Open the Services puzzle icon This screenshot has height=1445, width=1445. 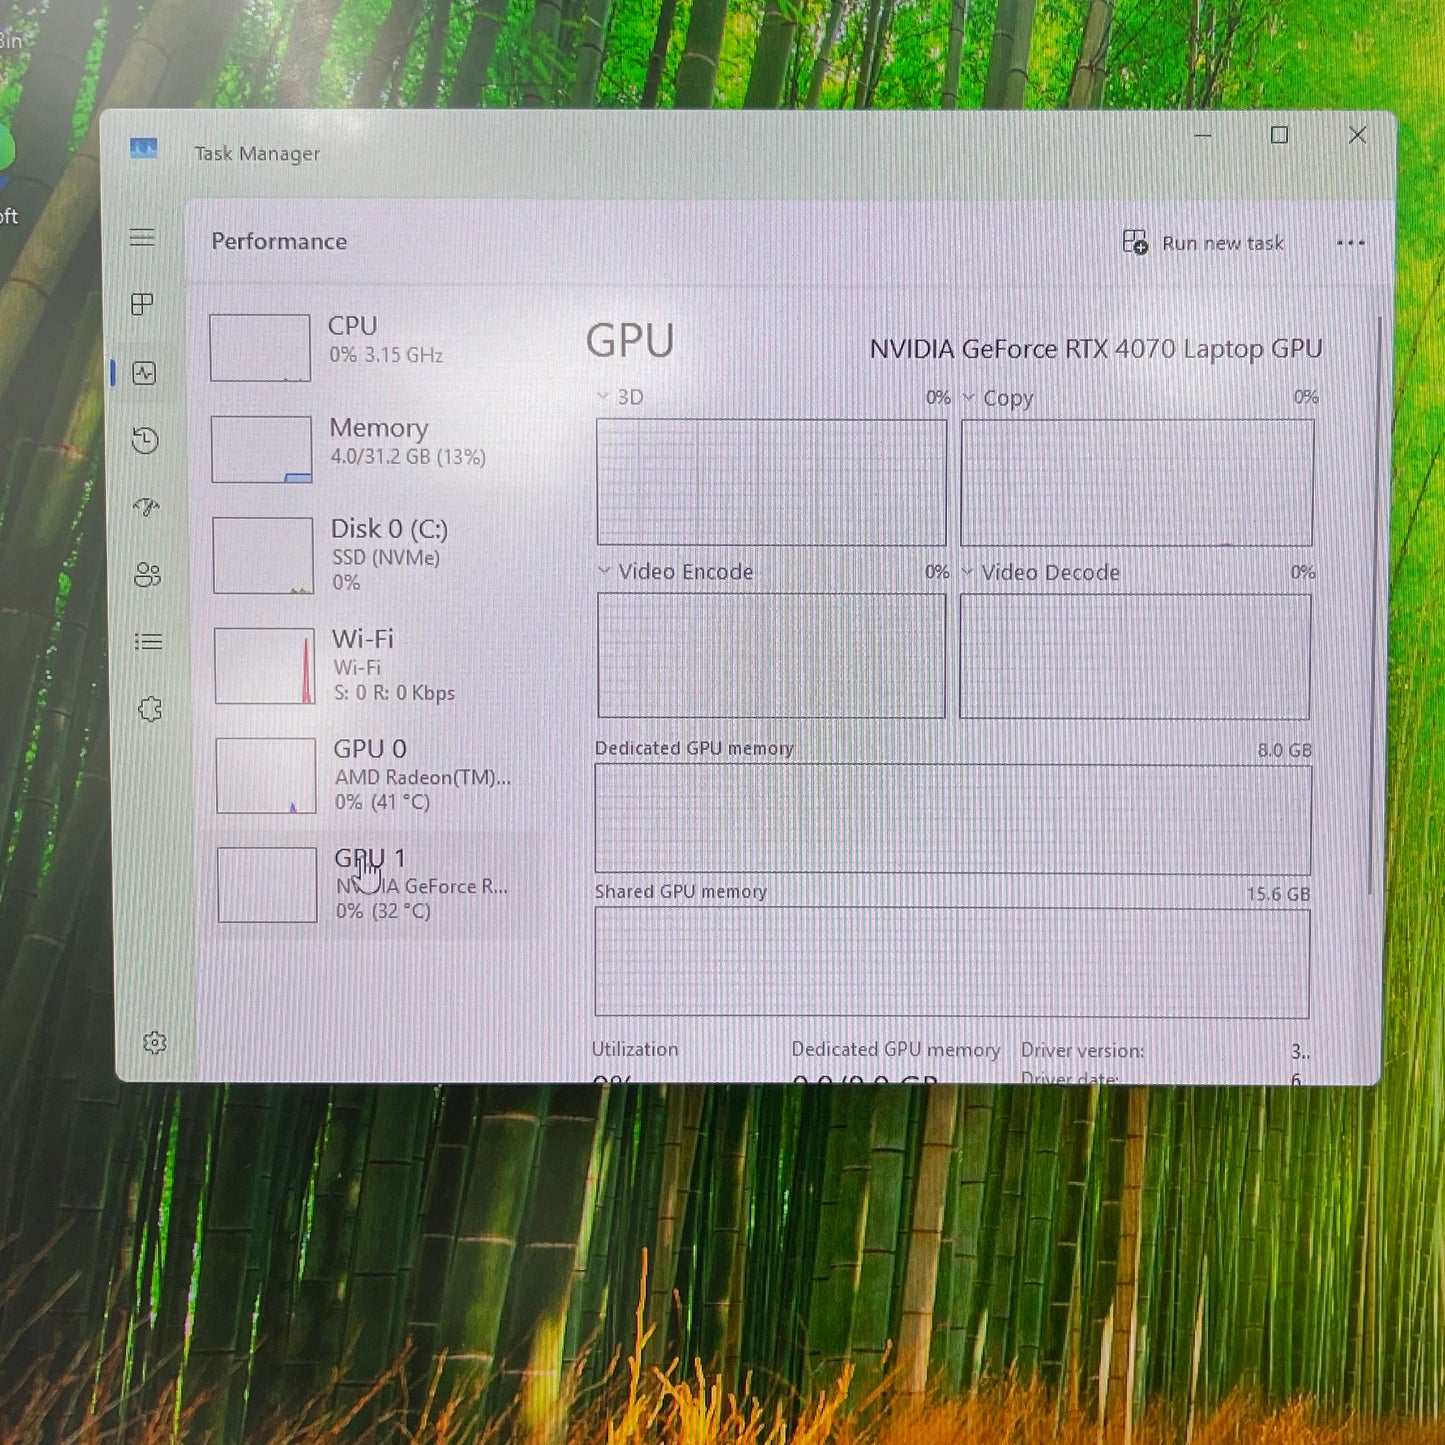150,709
